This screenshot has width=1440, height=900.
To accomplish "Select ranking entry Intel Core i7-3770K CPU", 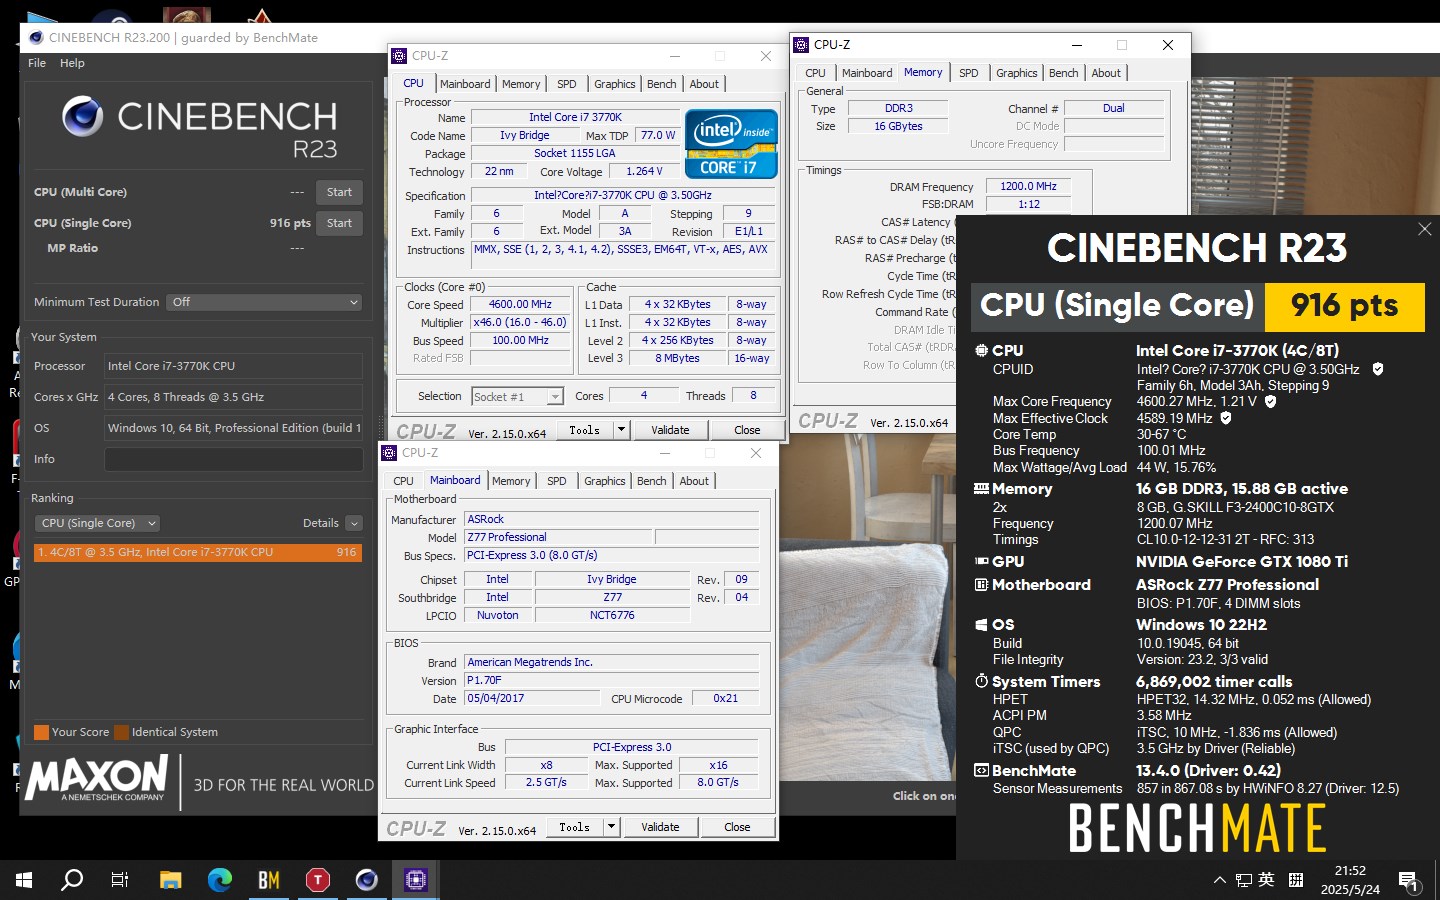I will pos(198,552).
